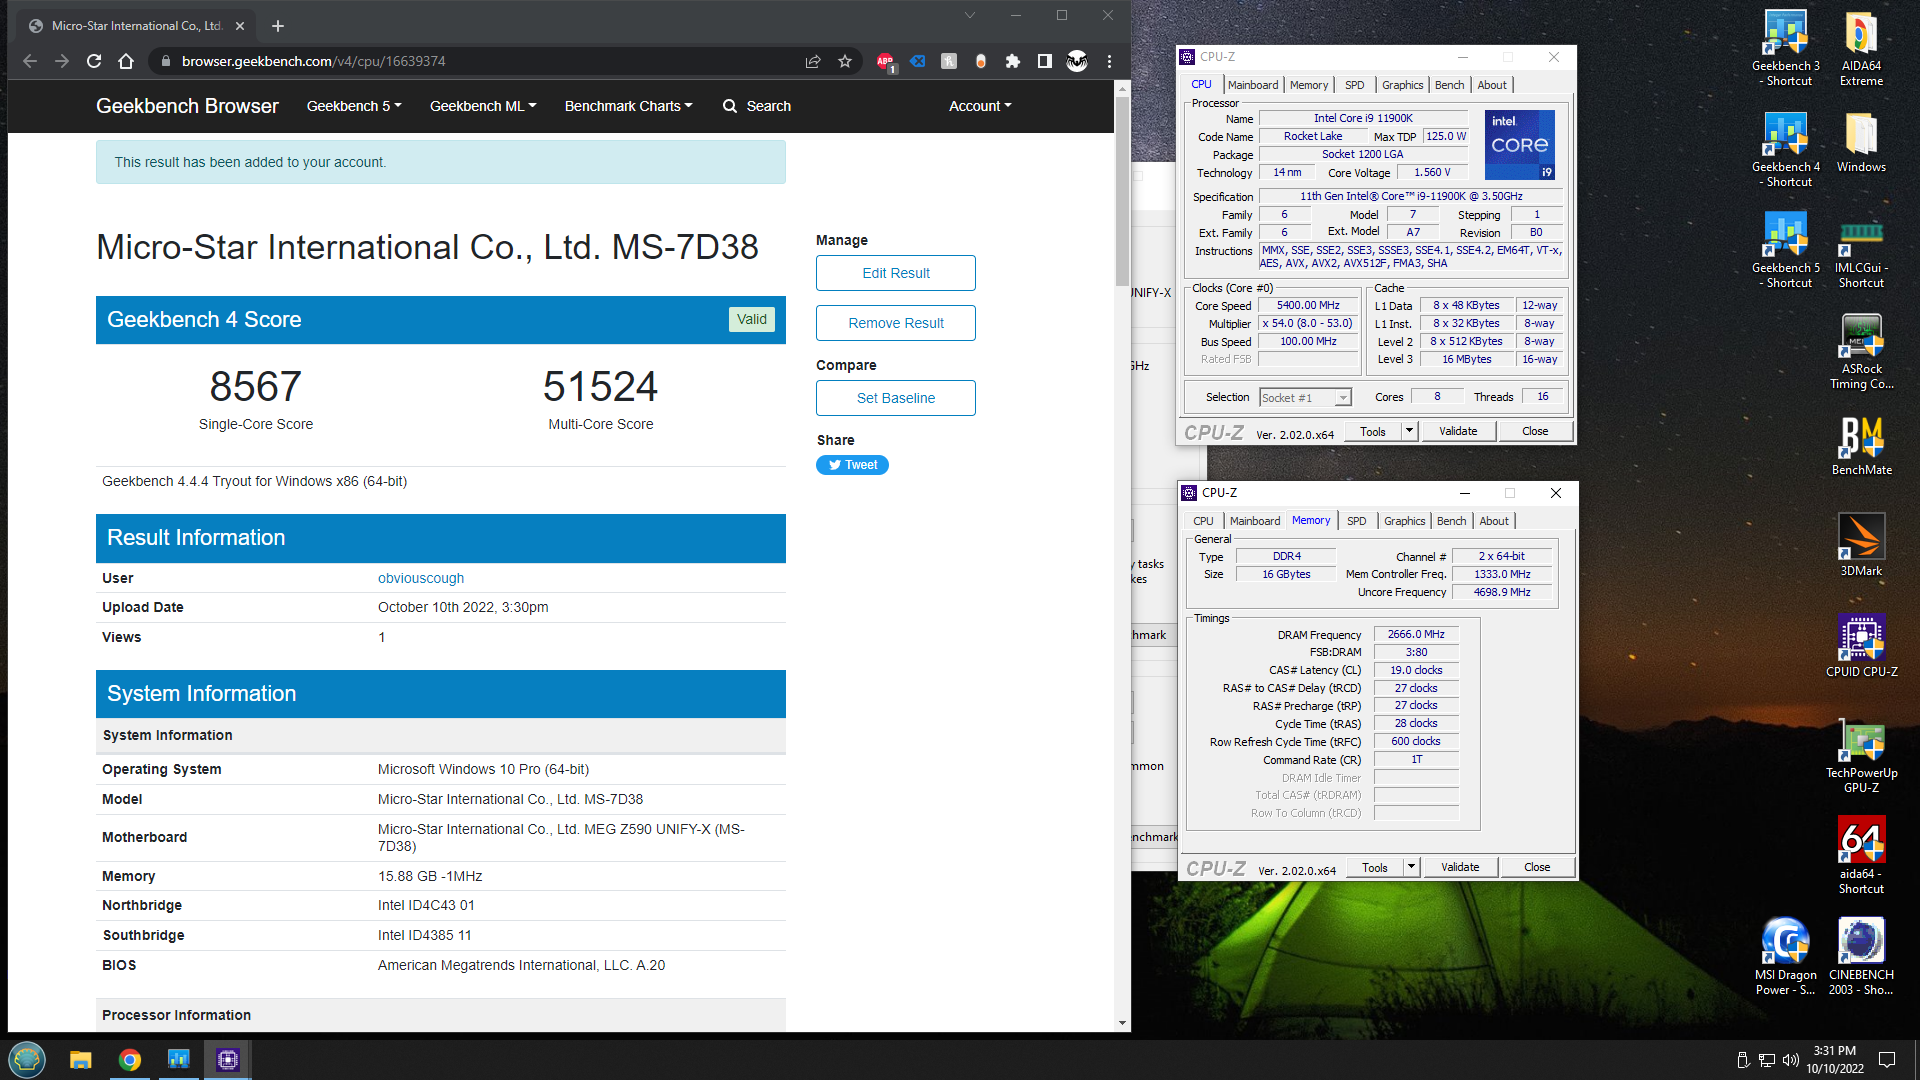Launch MSI Dragon Power desktop icon

(x=1786, y=957)
